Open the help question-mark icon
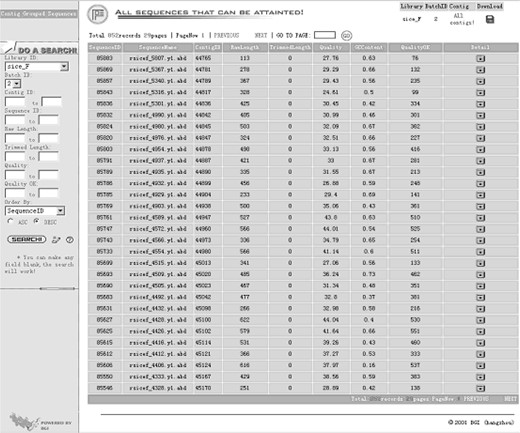 pos(70,240)
